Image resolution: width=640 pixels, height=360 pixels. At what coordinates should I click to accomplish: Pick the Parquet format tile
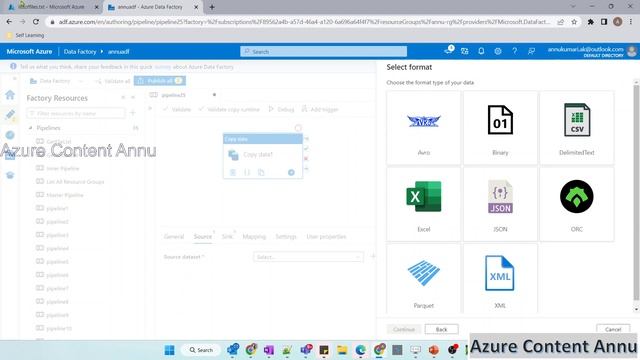pyautogui.click(x=423, y=279)
